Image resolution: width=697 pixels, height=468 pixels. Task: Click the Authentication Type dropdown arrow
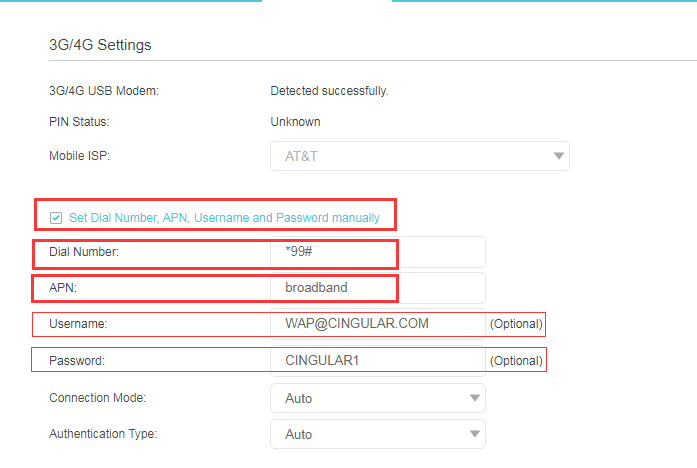pos(474,434)
